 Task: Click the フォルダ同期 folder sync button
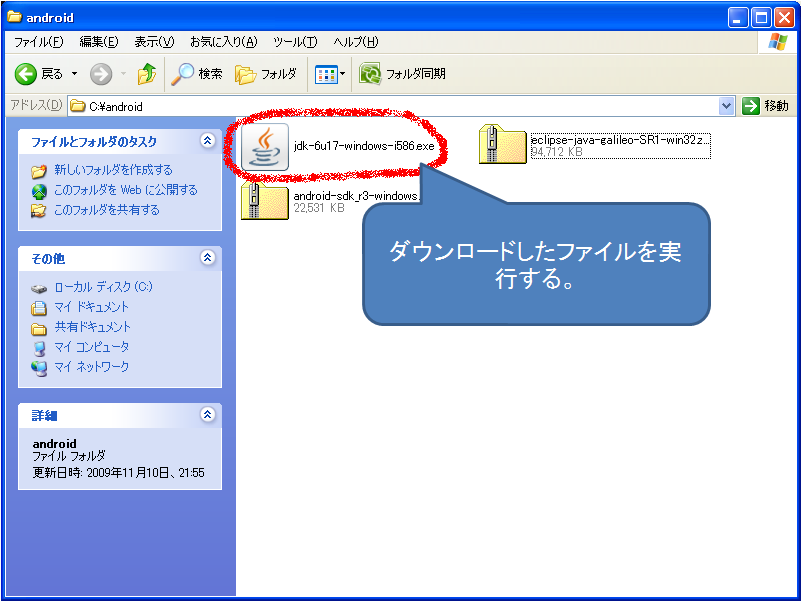(x=402, y=74)
